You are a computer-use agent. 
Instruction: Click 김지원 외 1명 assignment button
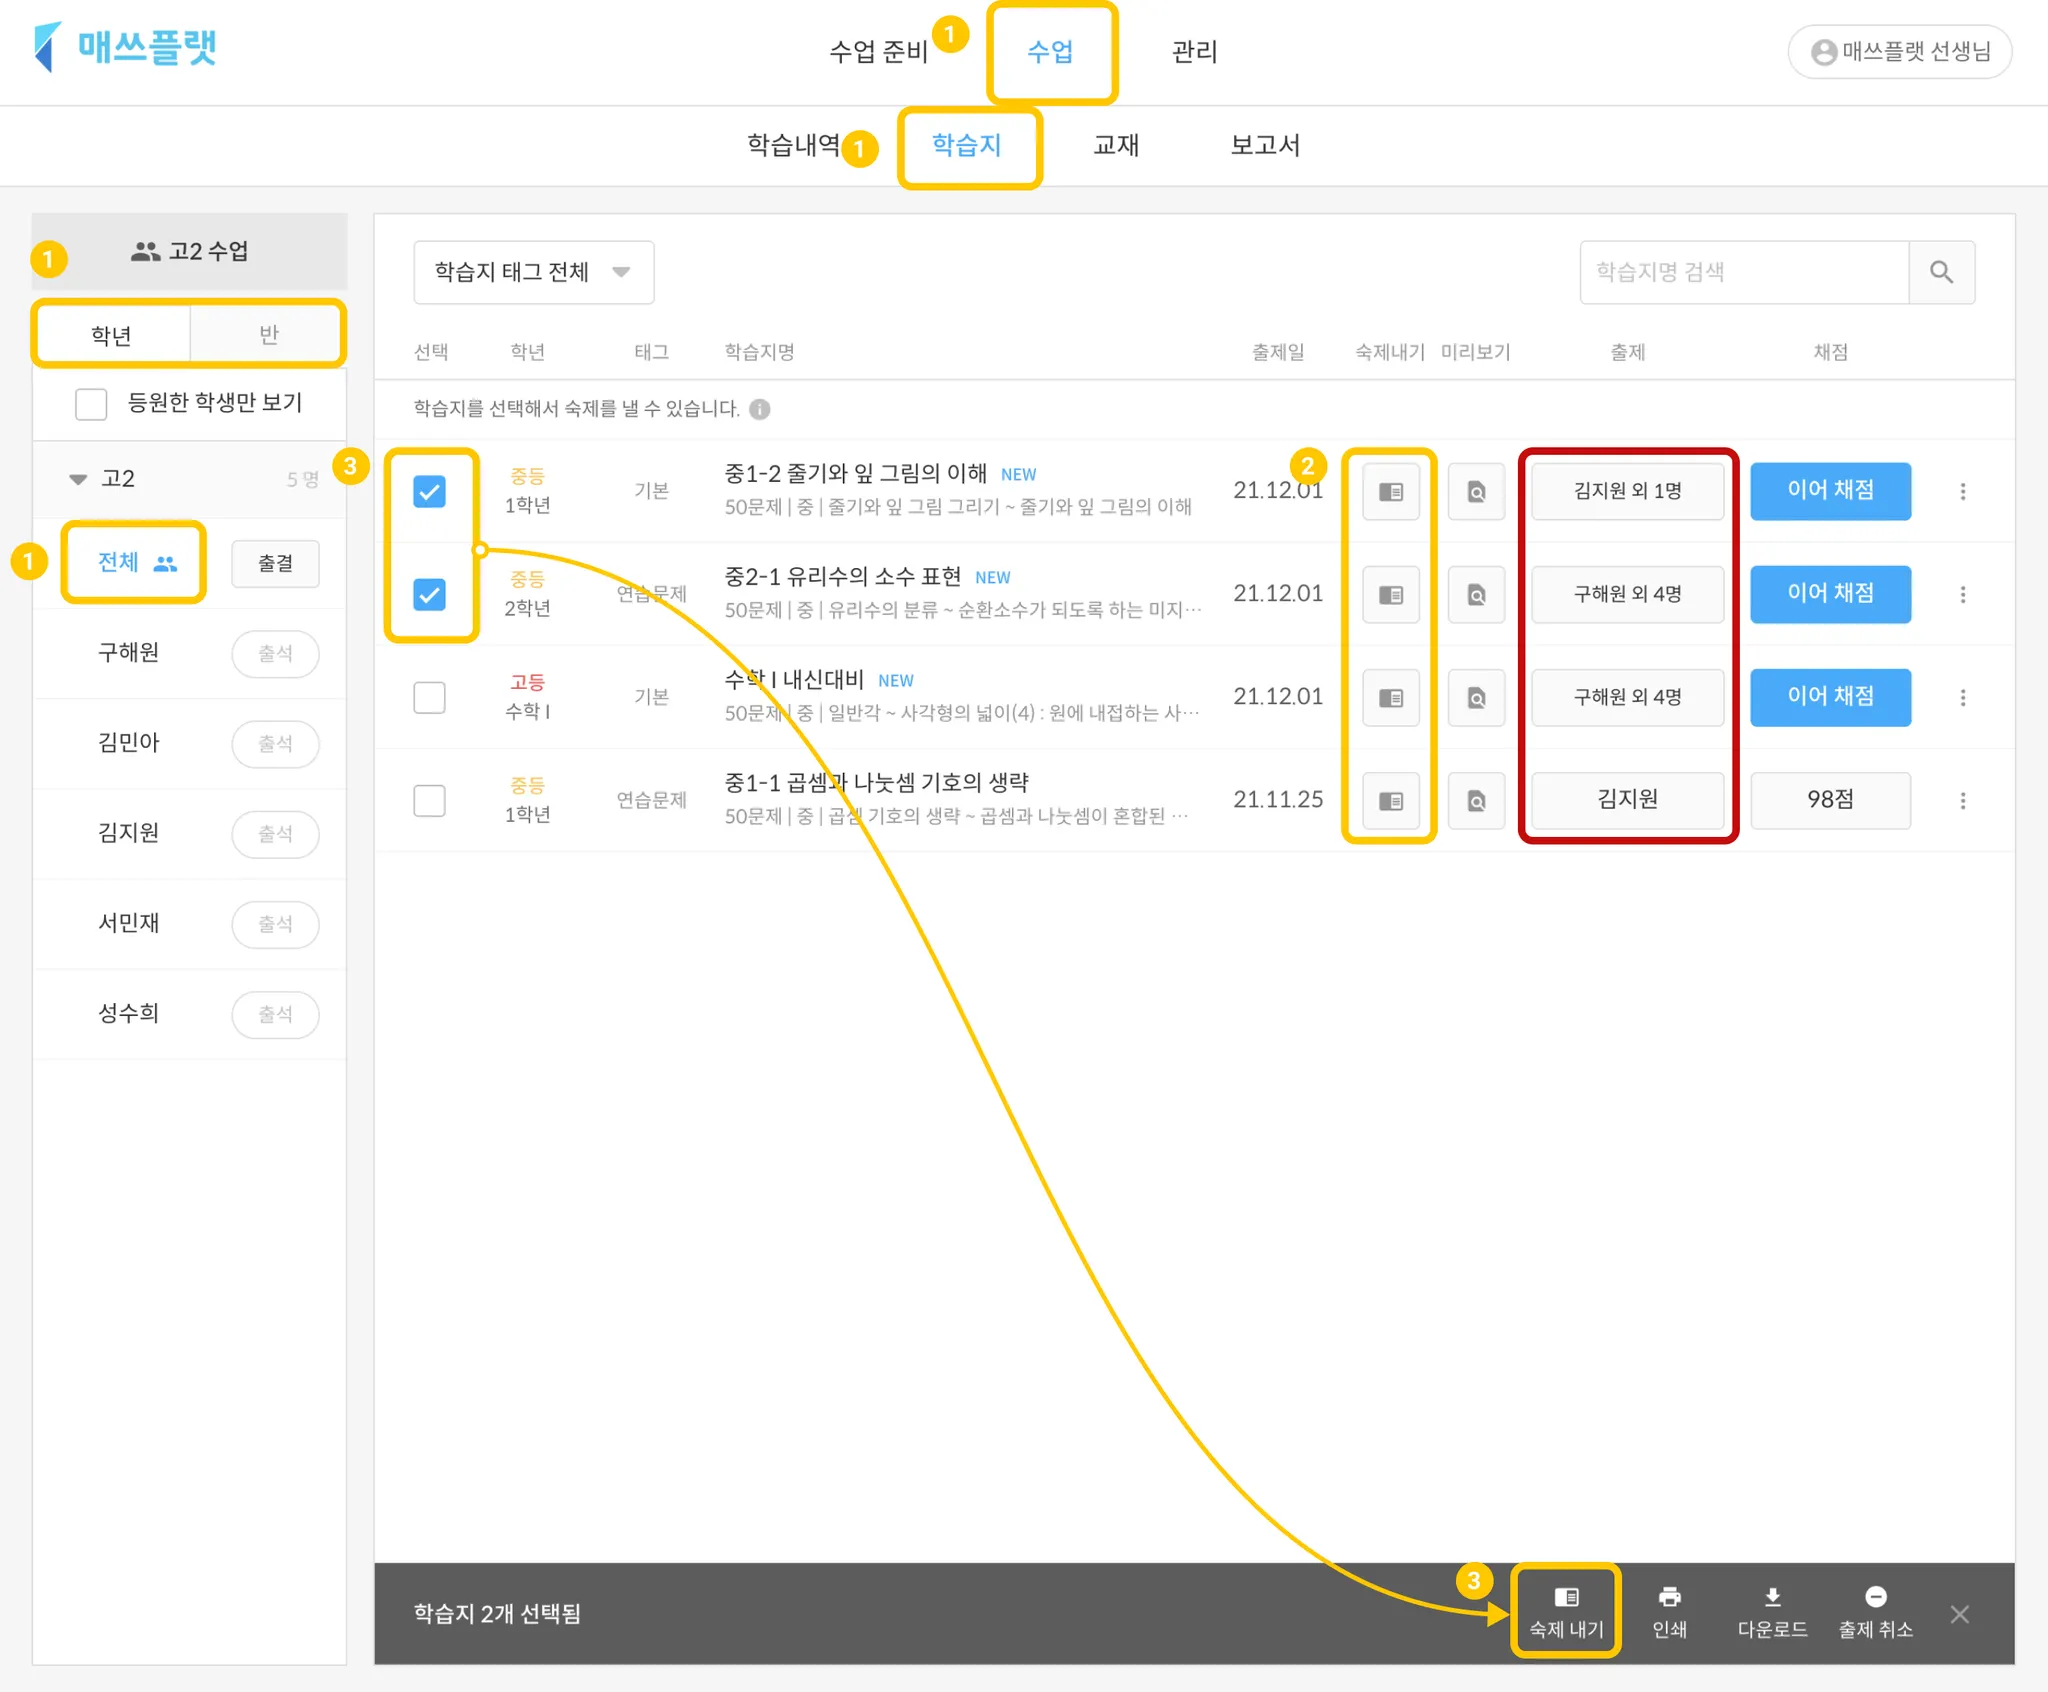1627,491
